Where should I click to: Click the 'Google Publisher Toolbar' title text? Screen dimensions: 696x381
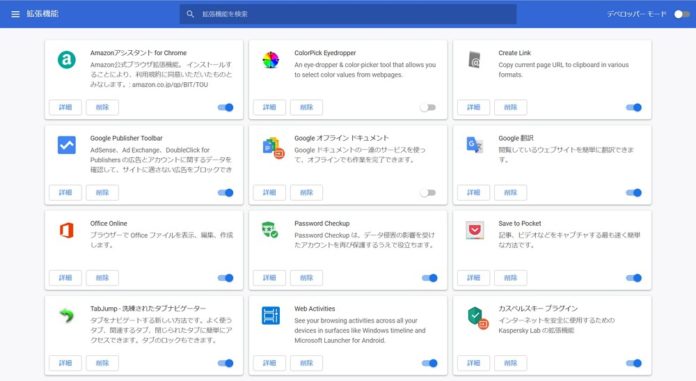tap(127, 138)
